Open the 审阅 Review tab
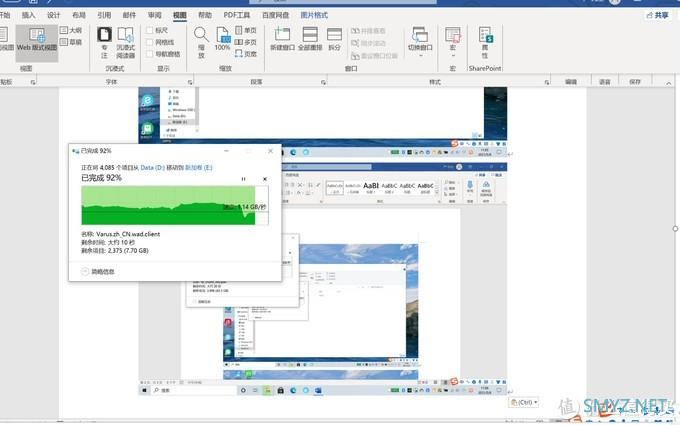Image resolution: width=680 pixels, height=425 pixels. click(x=154, y=15)
